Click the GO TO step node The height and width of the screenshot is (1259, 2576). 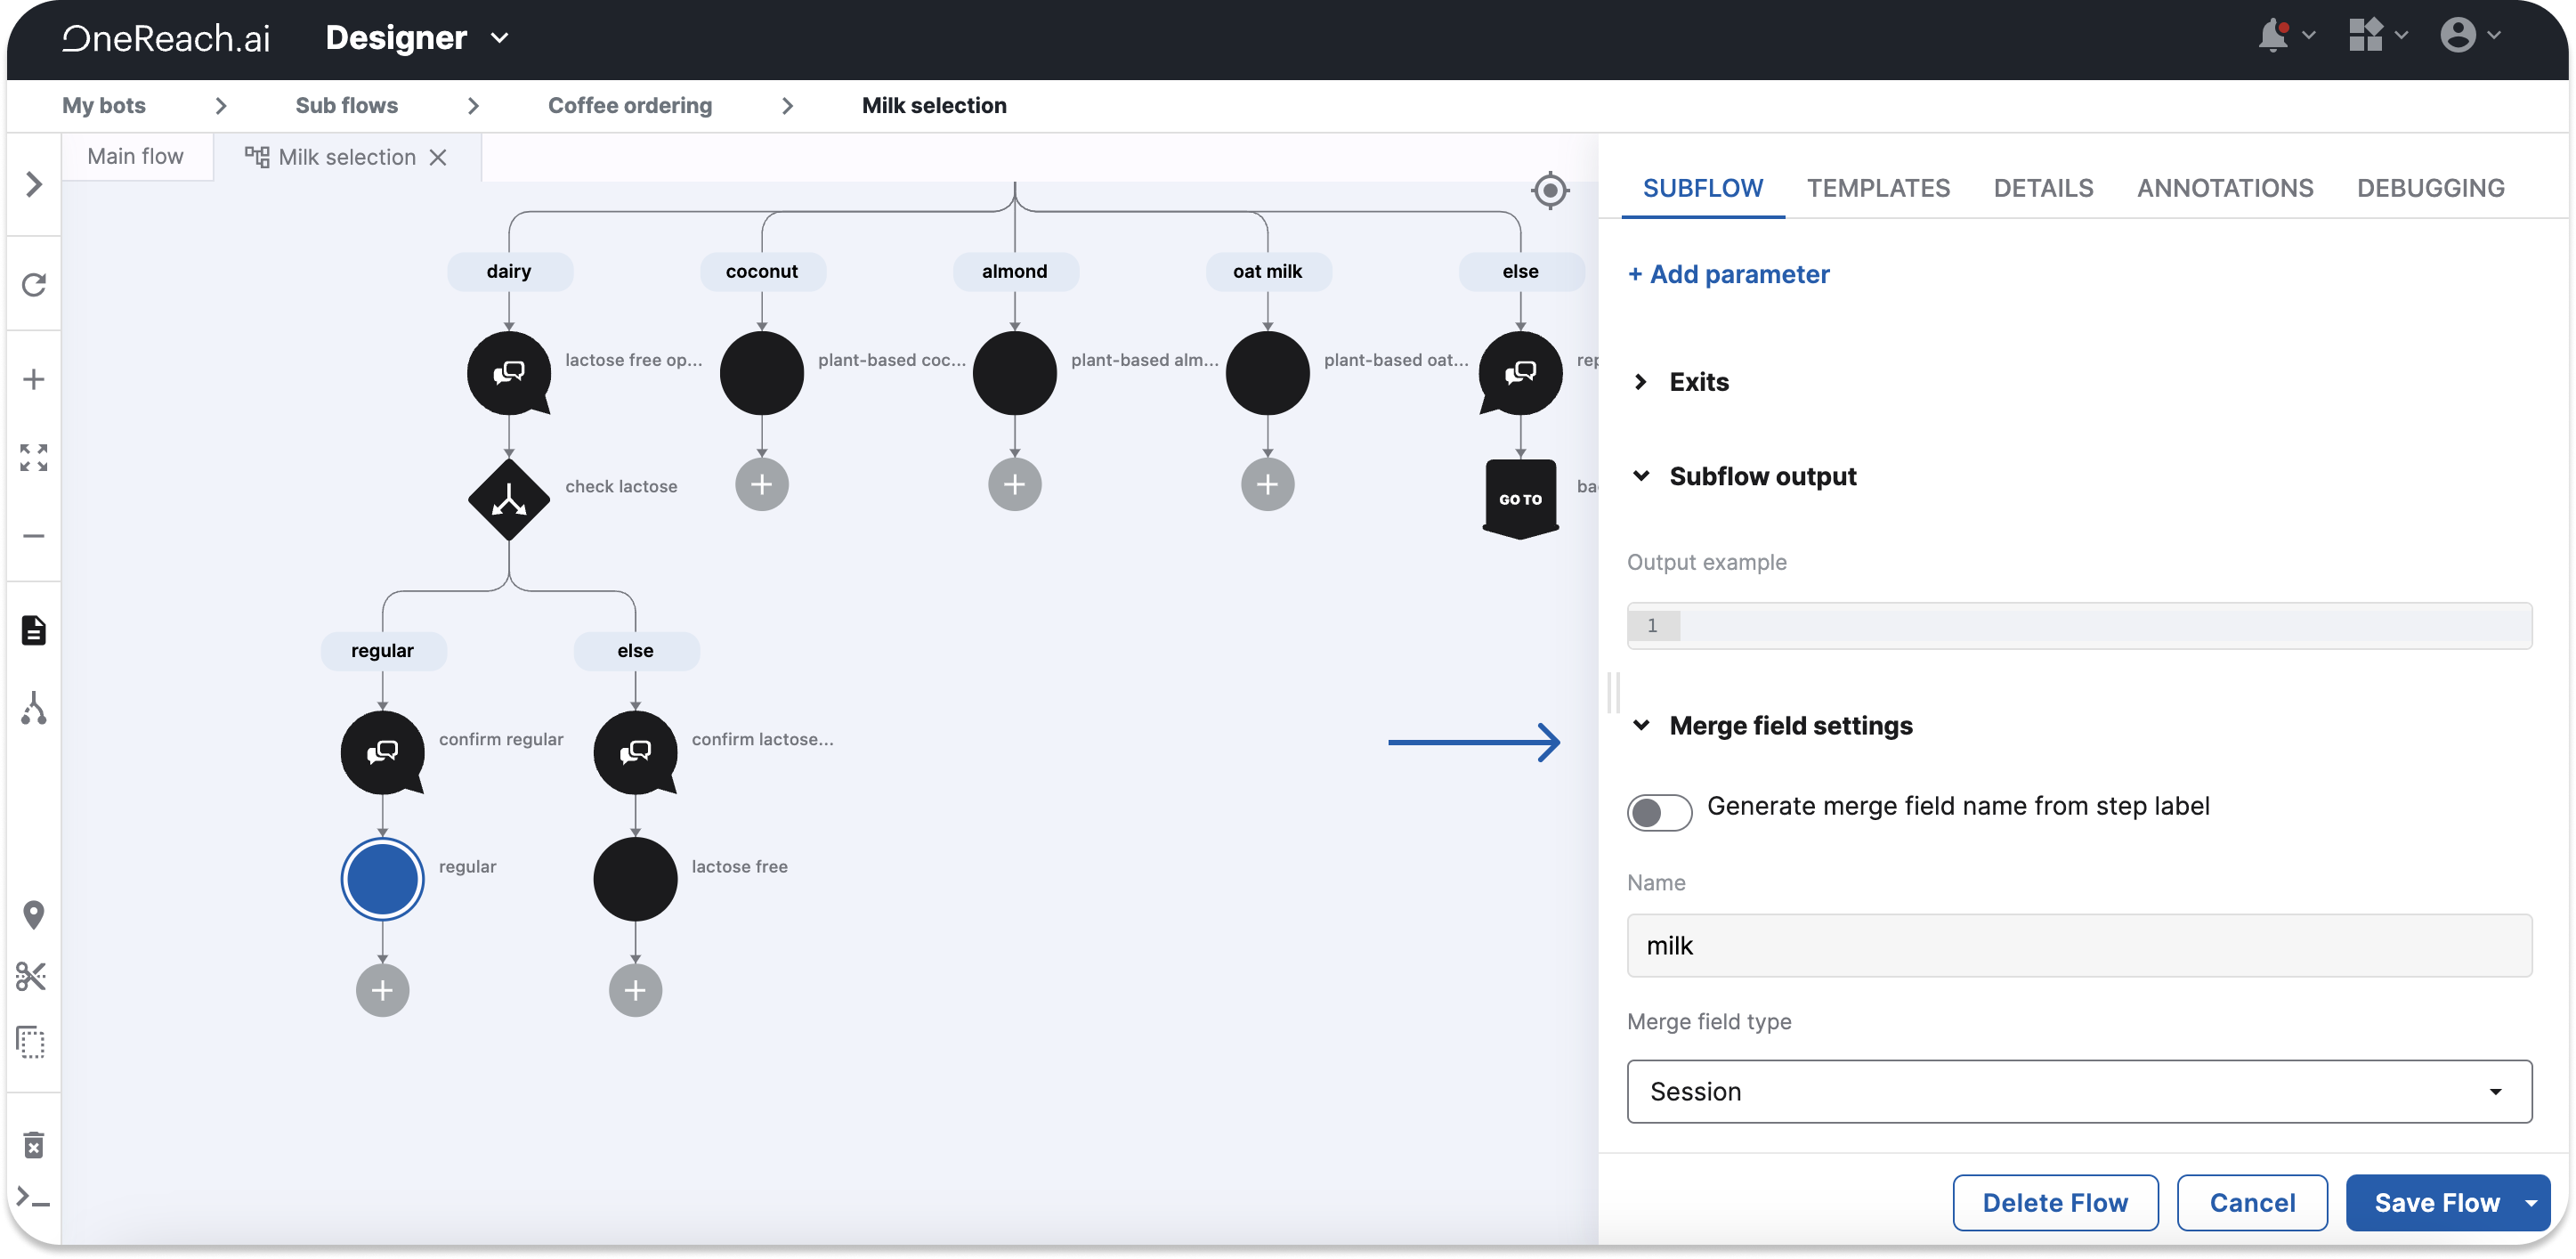(1520, 498)
